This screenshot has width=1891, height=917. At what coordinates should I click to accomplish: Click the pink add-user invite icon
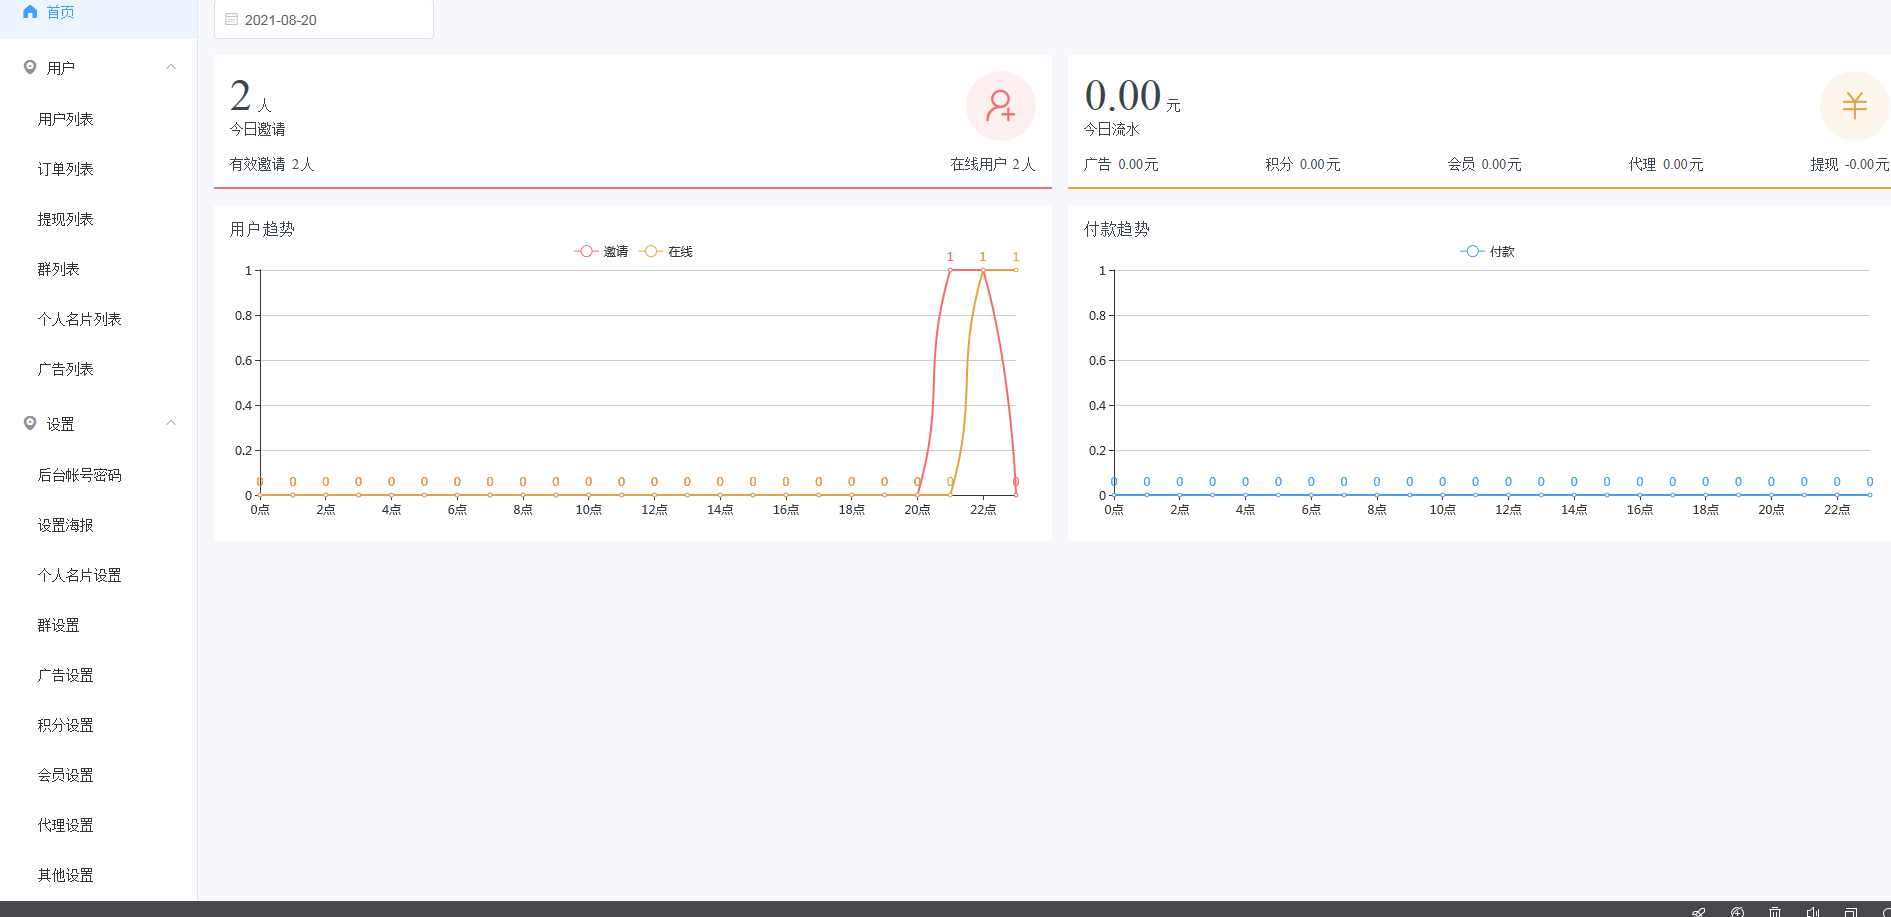1000,106
